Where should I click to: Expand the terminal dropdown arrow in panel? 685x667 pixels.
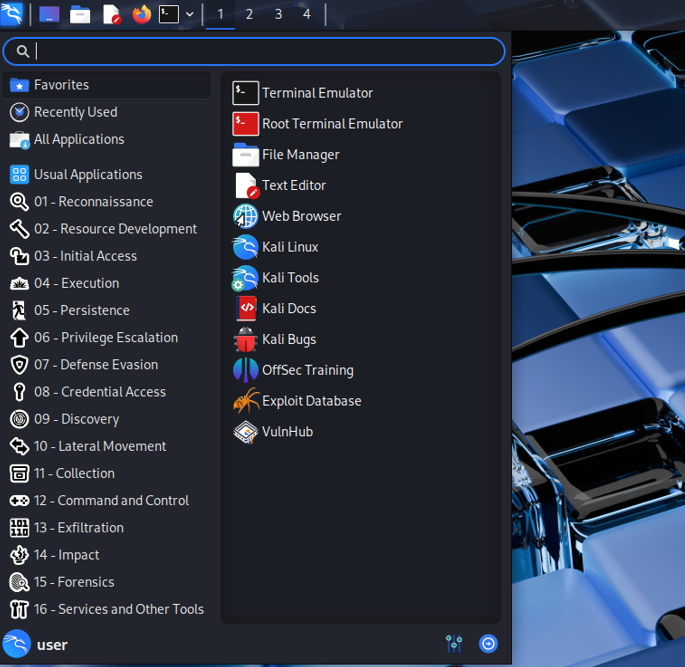[190, 15]
